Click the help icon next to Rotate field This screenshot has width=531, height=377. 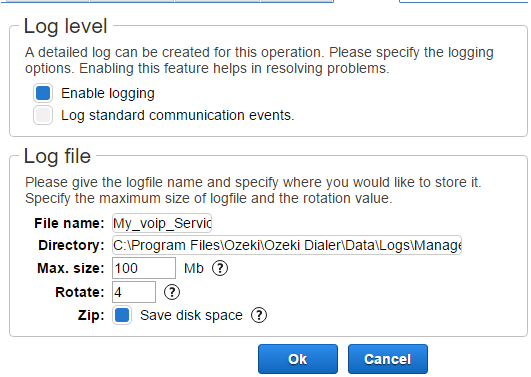(172, 292)
